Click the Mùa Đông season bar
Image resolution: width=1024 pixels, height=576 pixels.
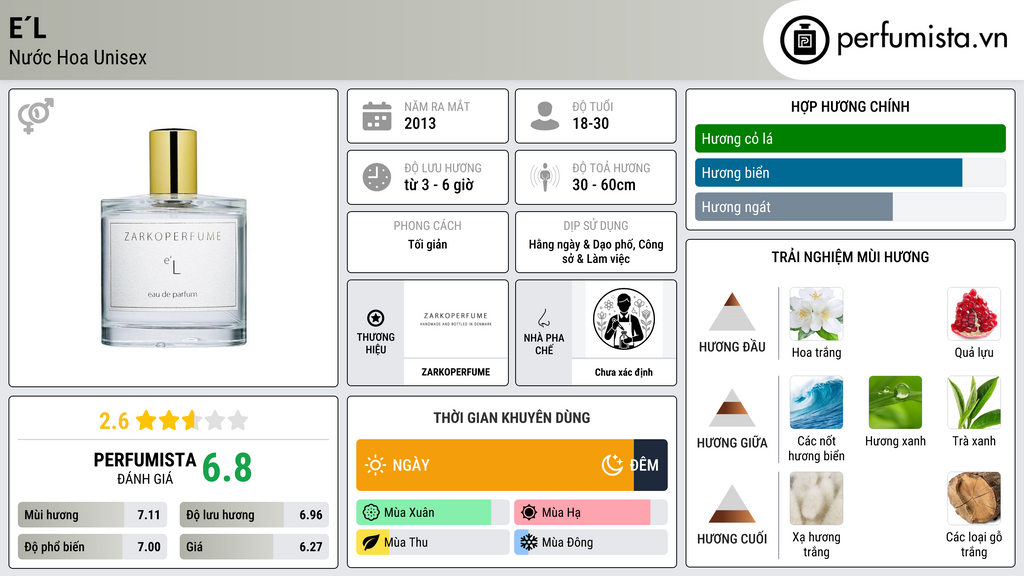point(591,542)
